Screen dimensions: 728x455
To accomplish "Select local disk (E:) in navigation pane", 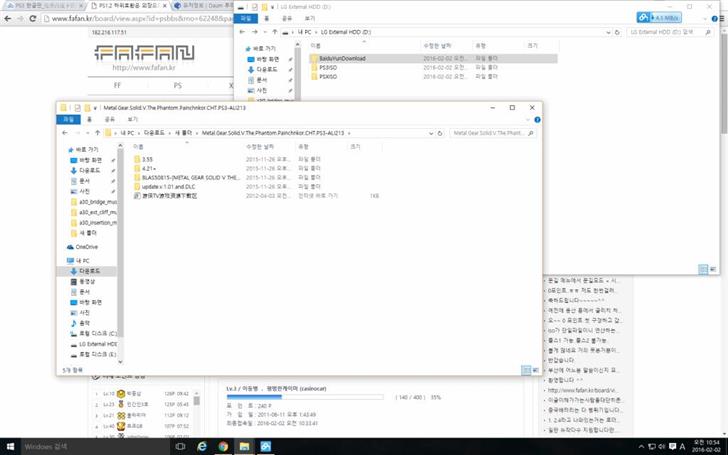I will click(93, 354).
